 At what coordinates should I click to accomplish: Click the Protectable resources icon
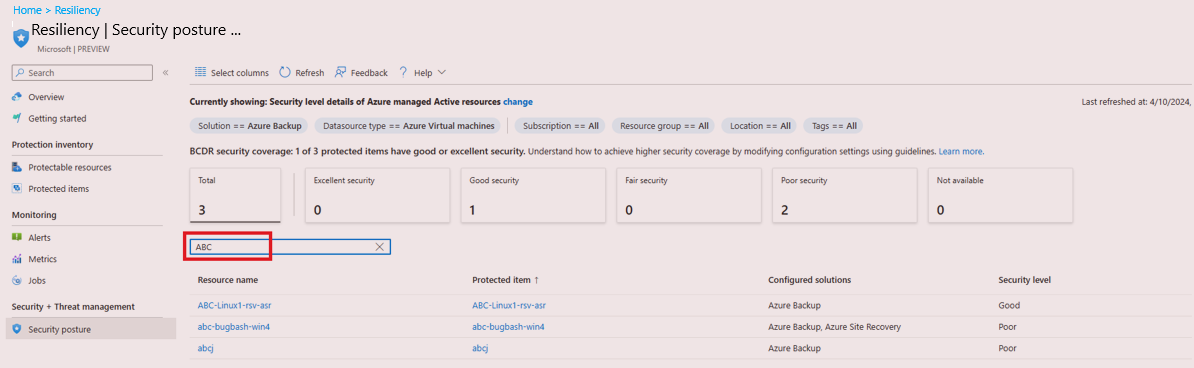(x=18, y=167)
